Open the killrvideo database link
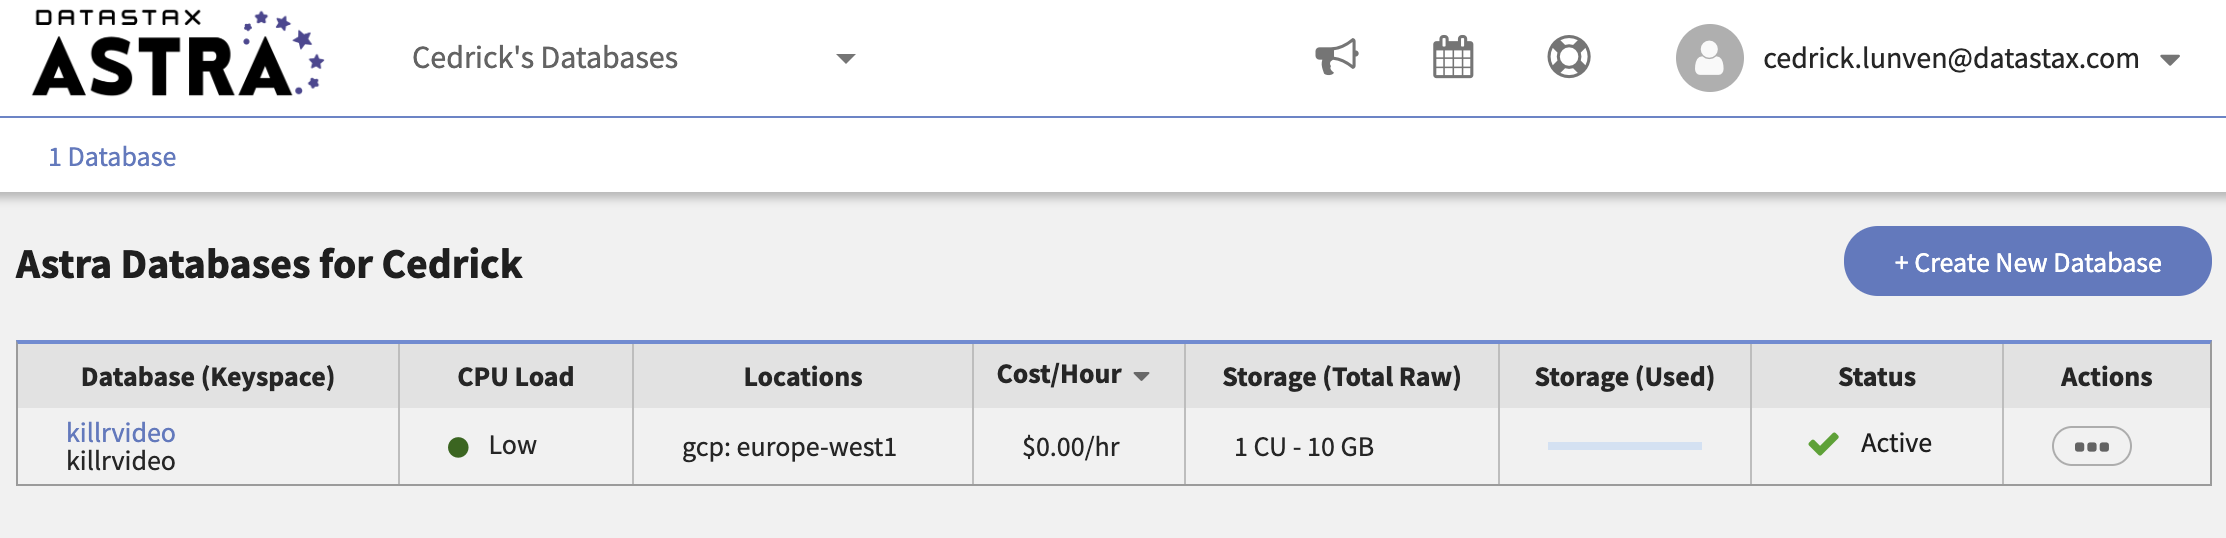Image resolution: width=2226 pixels, height=538 pixels. pos(120,432)
